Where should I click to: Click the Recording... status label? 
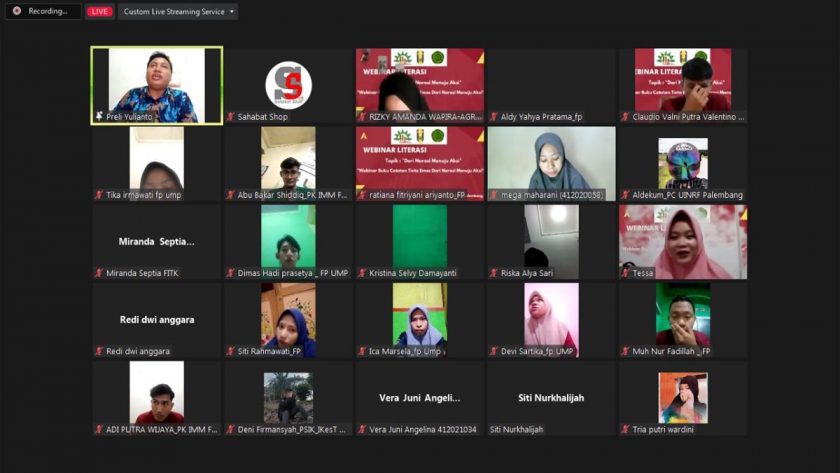point(47,11)
